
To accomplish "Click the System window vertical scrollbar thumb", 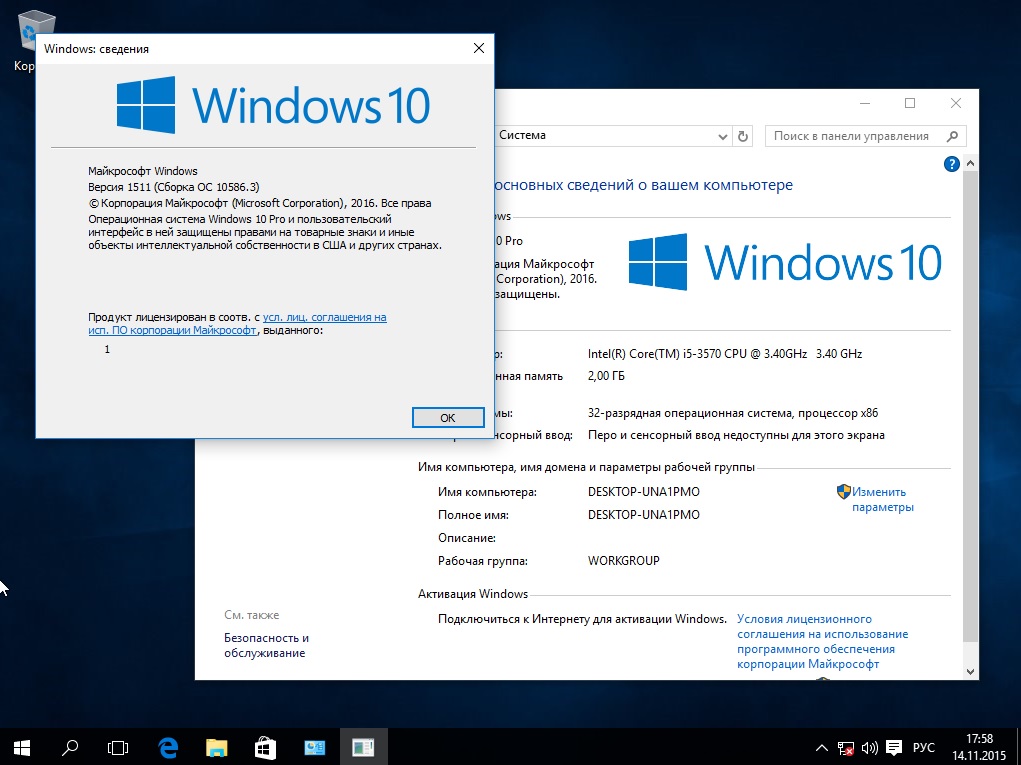I will click(970, 406).
